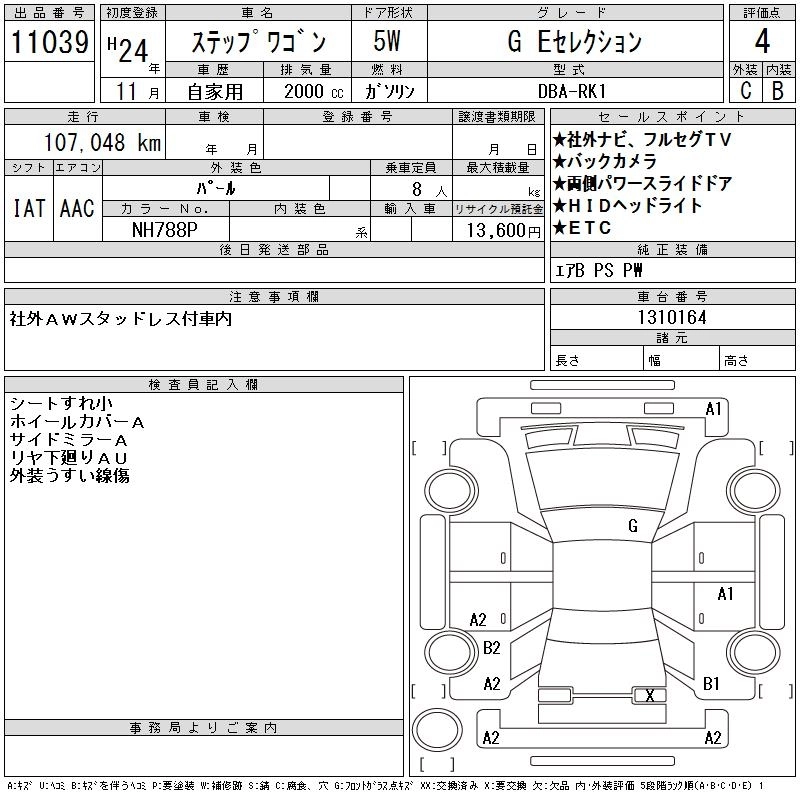The width and height of the screenshot is (800, 800).
Task: Select the sales point 両側パワースライドドア
Action: pos(642,183)
